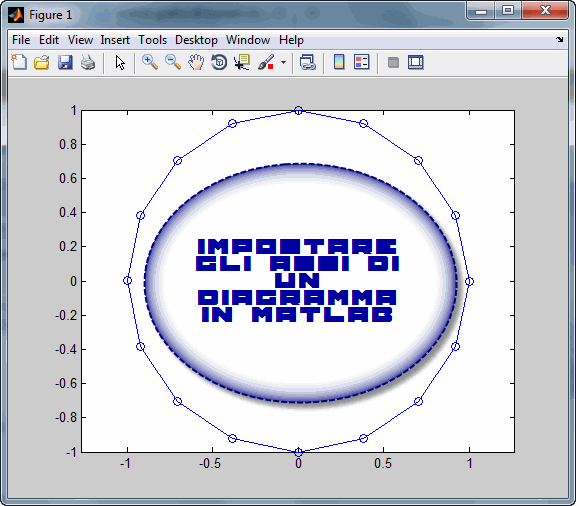
Task: Open the File menu
Action: click(21, 40)
